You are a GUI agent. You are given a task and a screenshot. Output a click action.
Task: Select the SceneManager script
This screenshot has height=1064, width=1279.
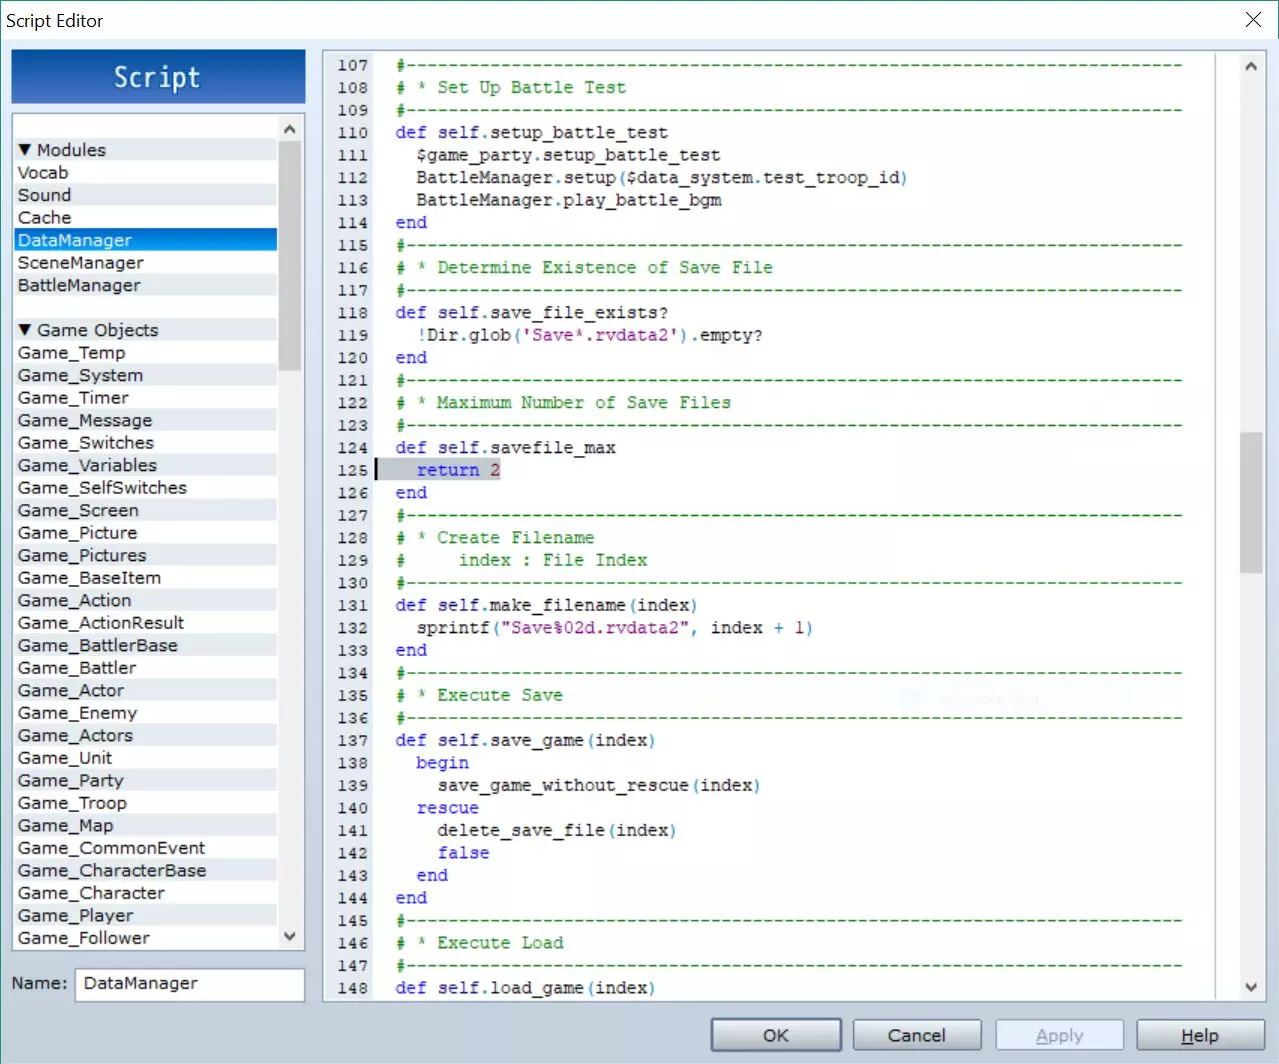point(81,263)
